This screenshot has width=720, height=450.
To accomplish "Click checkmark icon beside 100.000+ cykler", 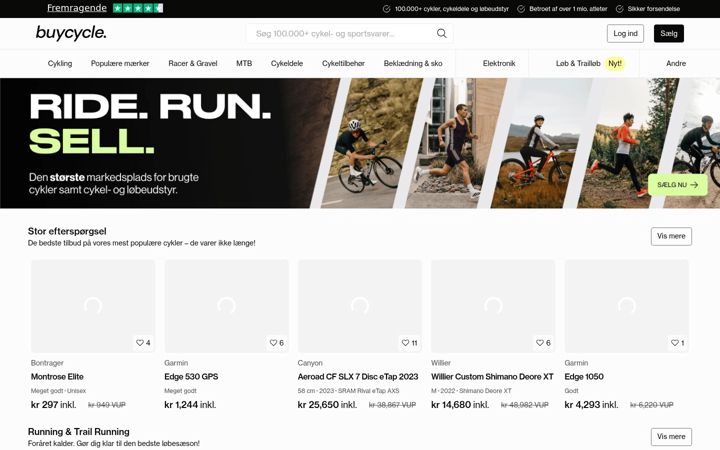I will 387,9.
